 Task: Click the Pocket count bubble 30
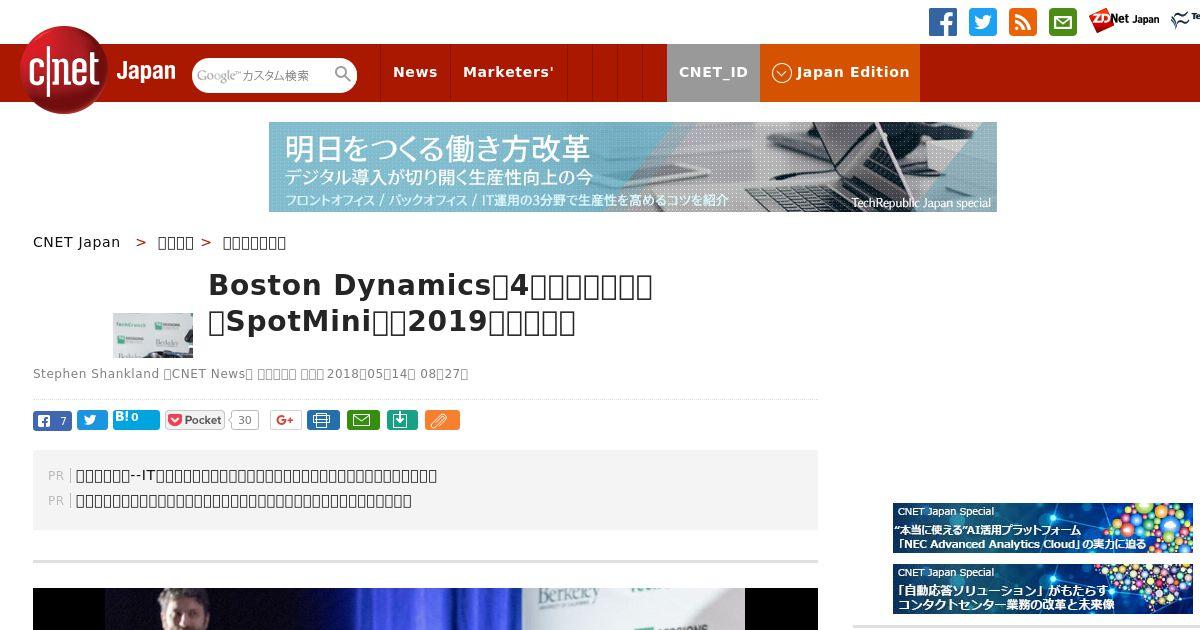[244, 420]
